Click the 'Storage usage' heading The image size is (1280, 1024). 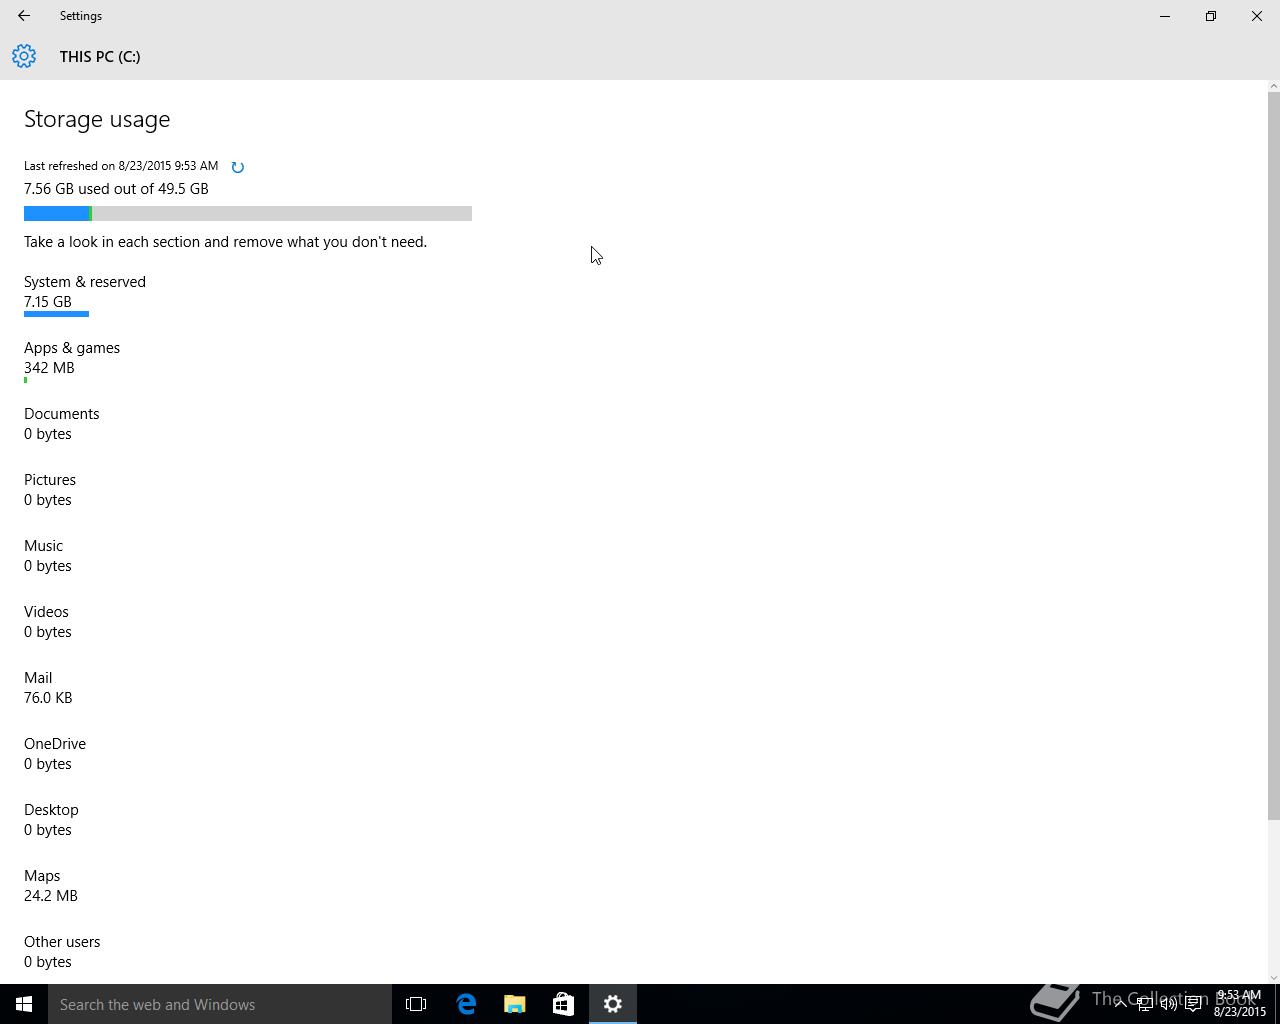pos(97,119)
